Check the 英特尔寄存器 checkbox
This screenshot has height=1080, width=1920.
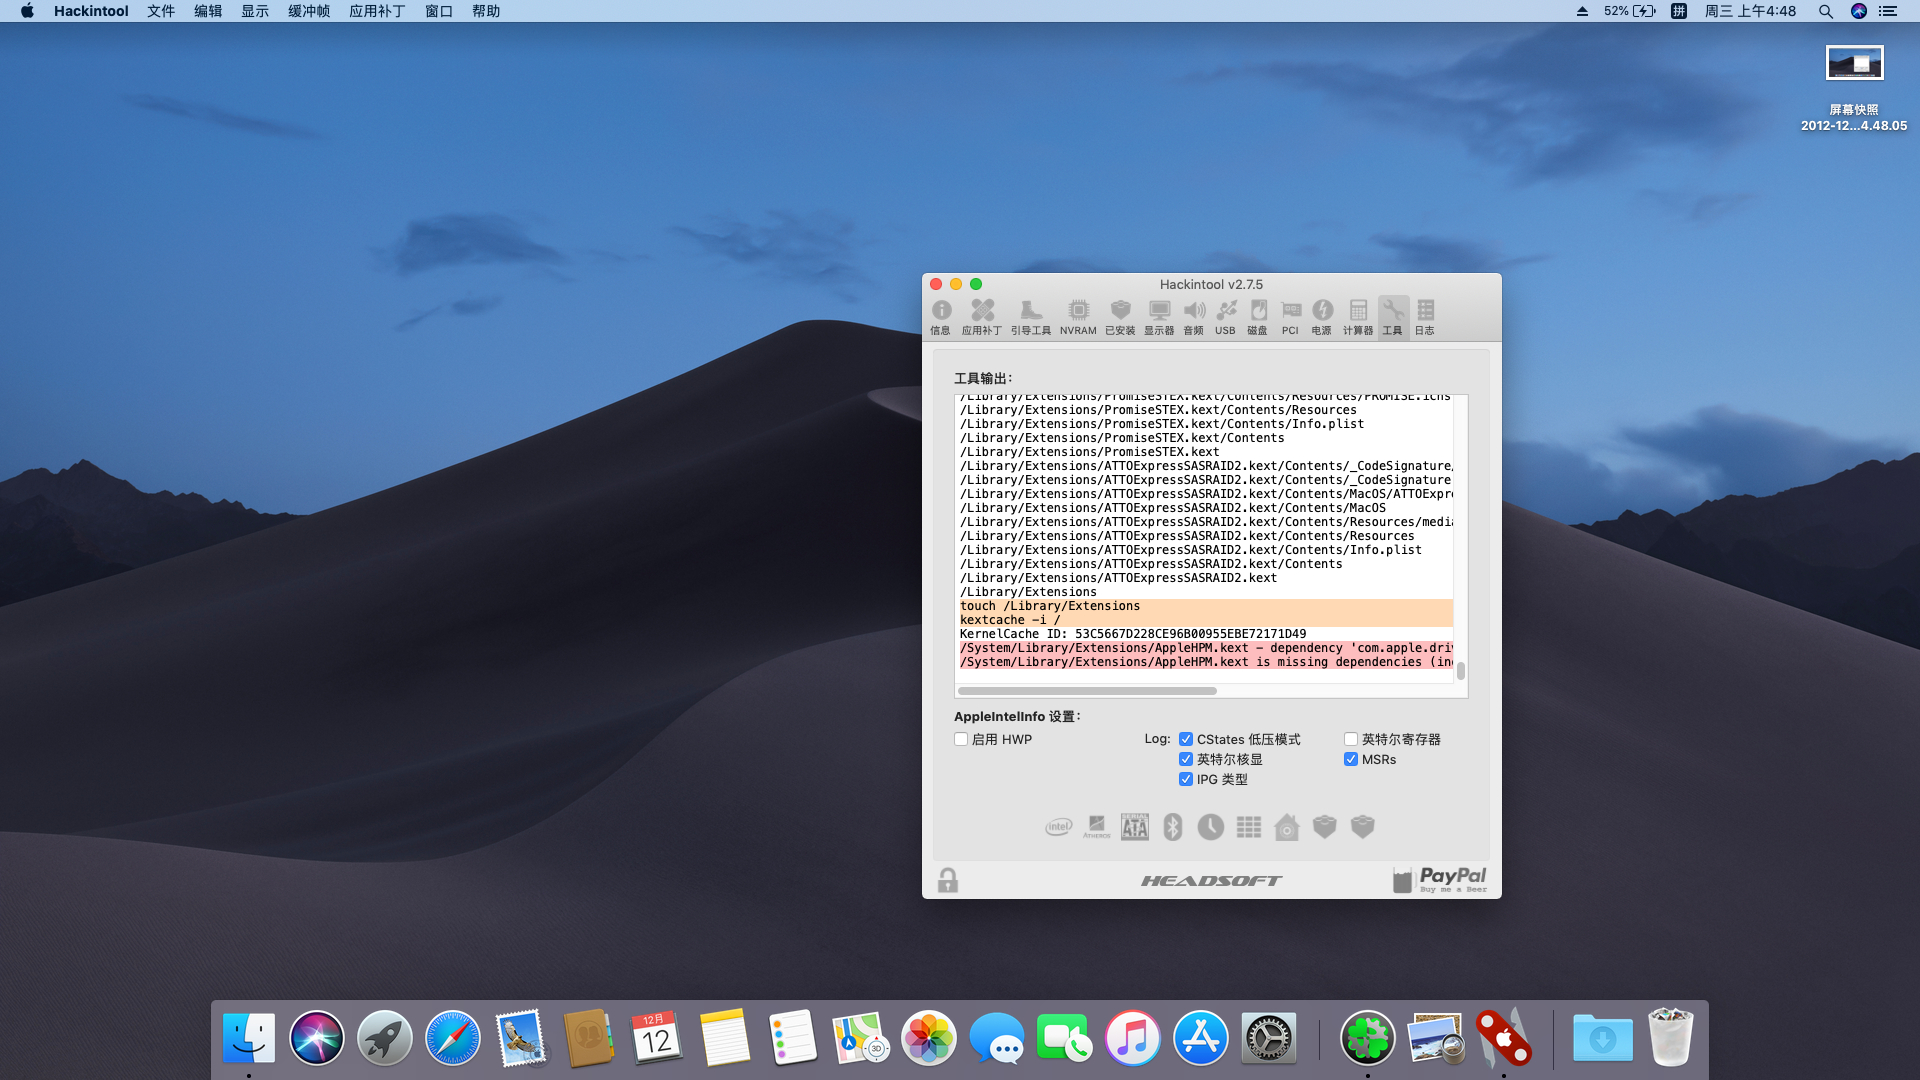(x=1351, y=739)
